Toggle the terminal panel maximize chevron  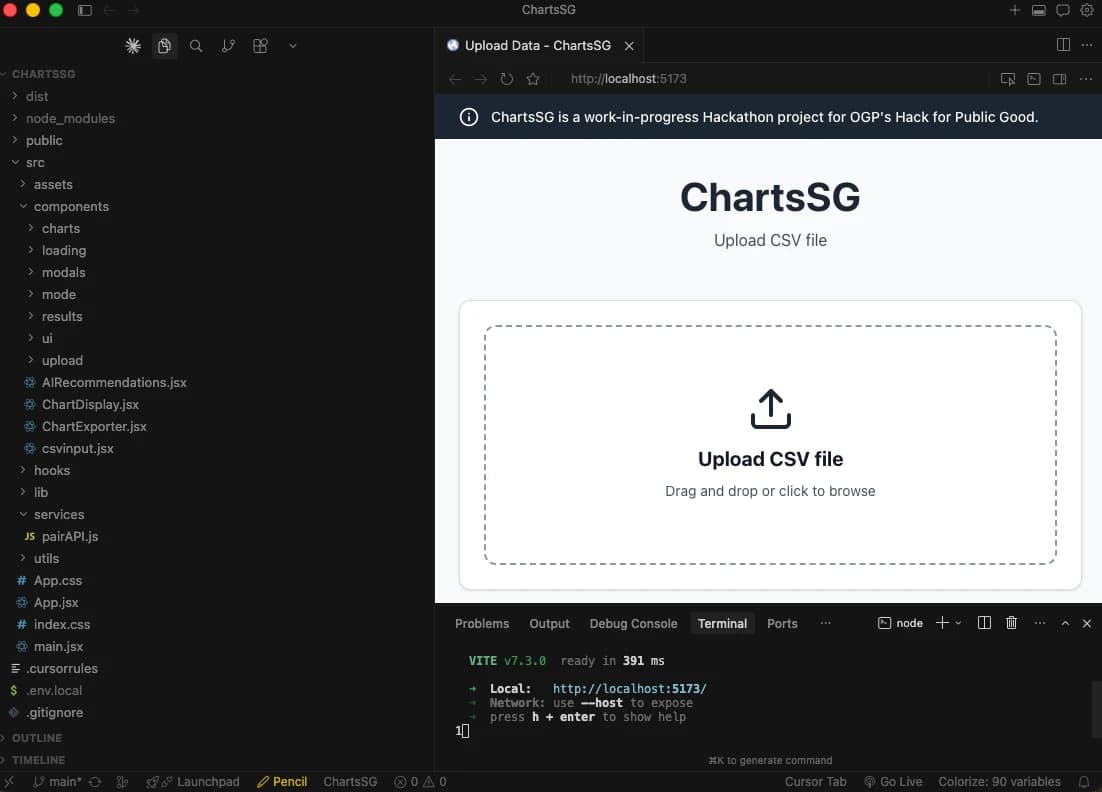tap(1065, 622)
